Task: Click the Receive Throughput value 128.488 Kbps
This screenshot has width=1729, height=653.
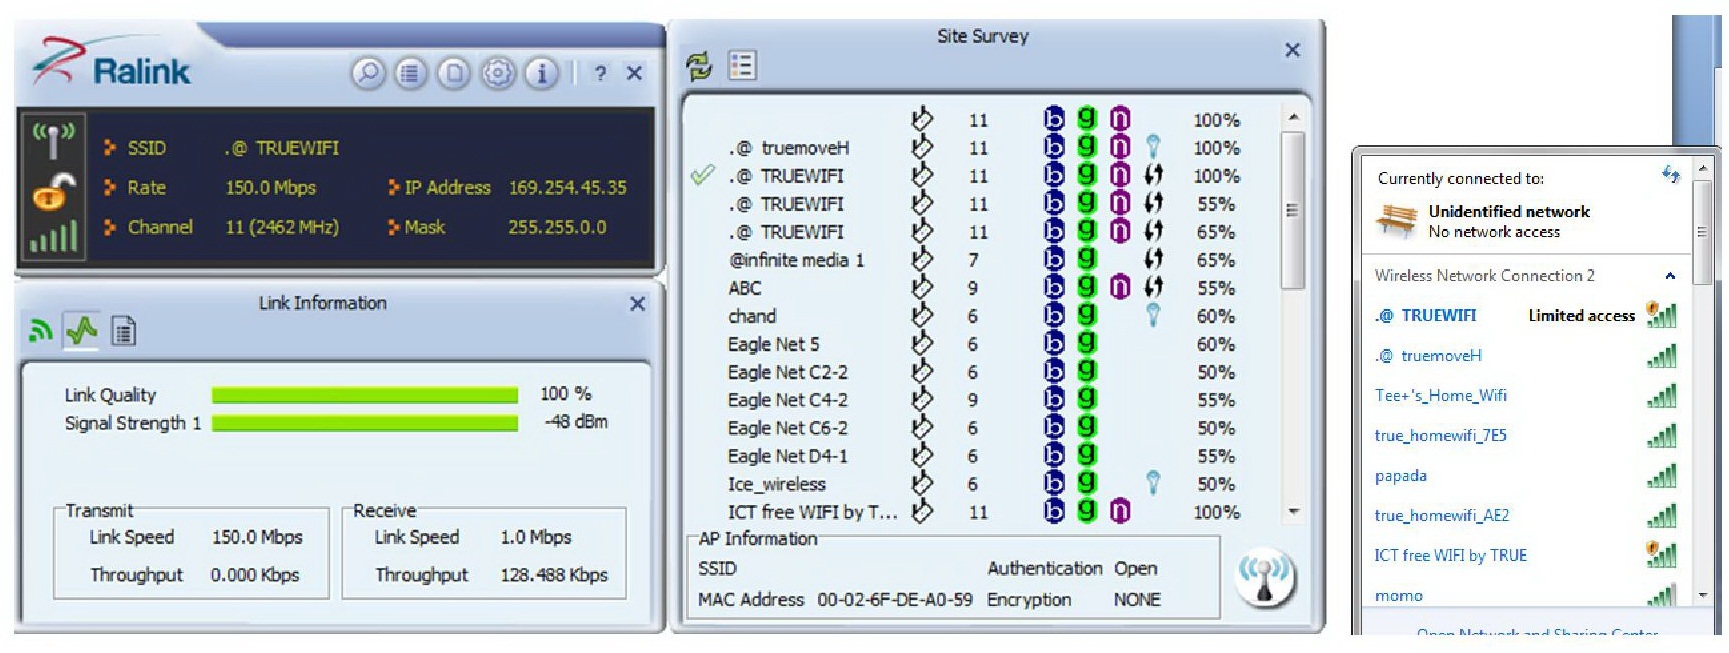Action: pyautogui.click(x=554, y=575)
